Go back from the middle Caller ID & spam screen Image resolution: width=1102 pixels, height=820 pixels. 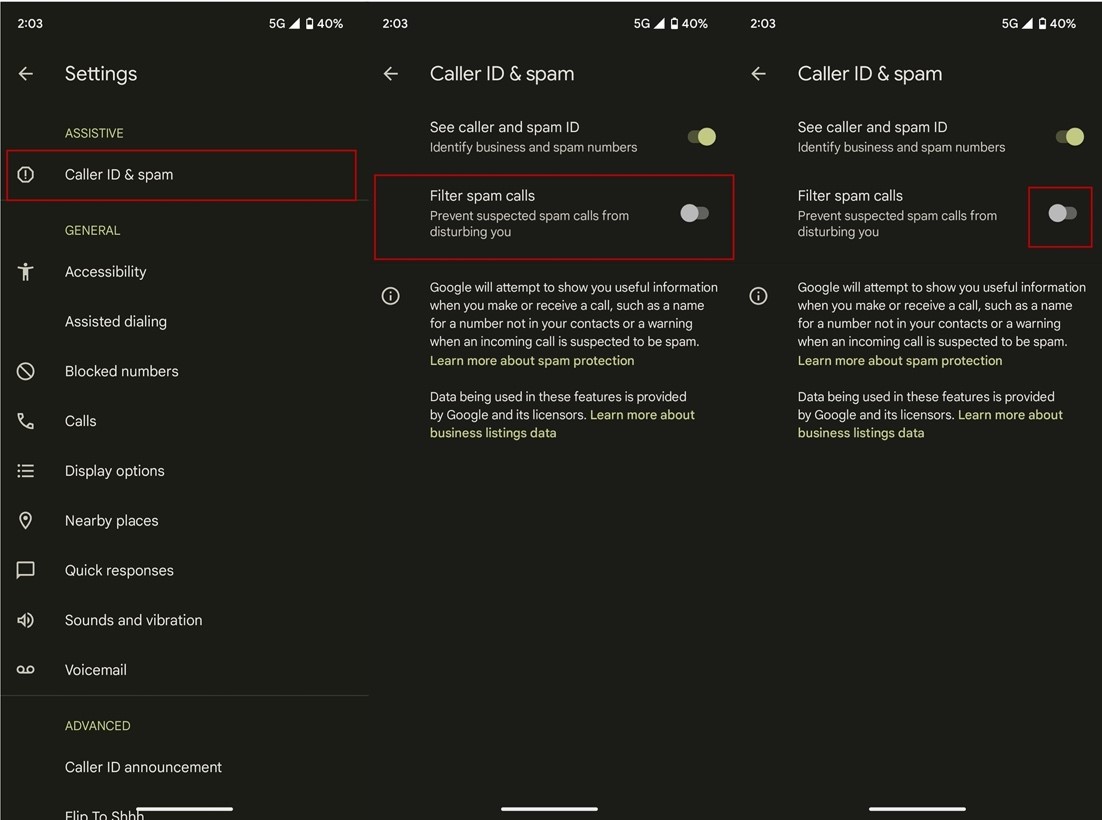391,74
